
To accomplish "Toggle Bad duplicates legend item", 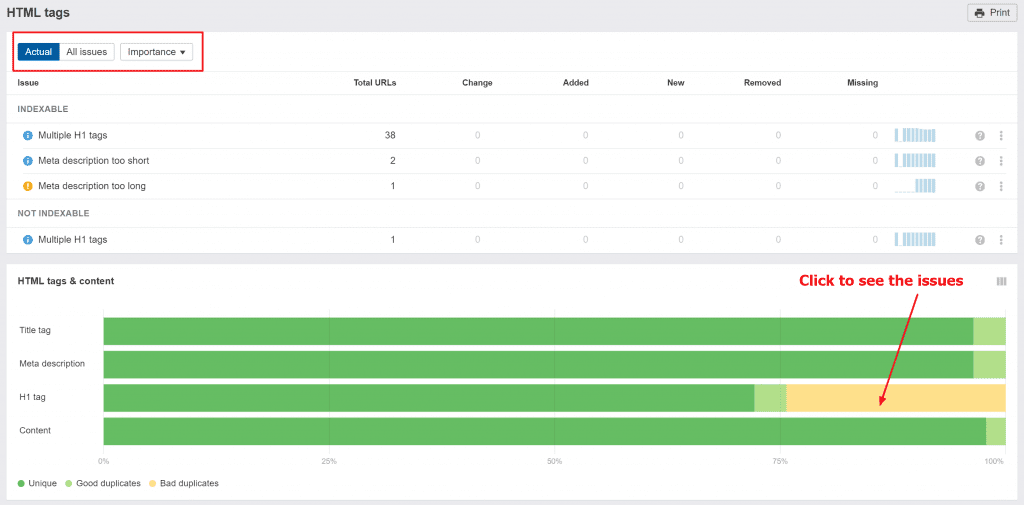I will (x=184, y=484).
